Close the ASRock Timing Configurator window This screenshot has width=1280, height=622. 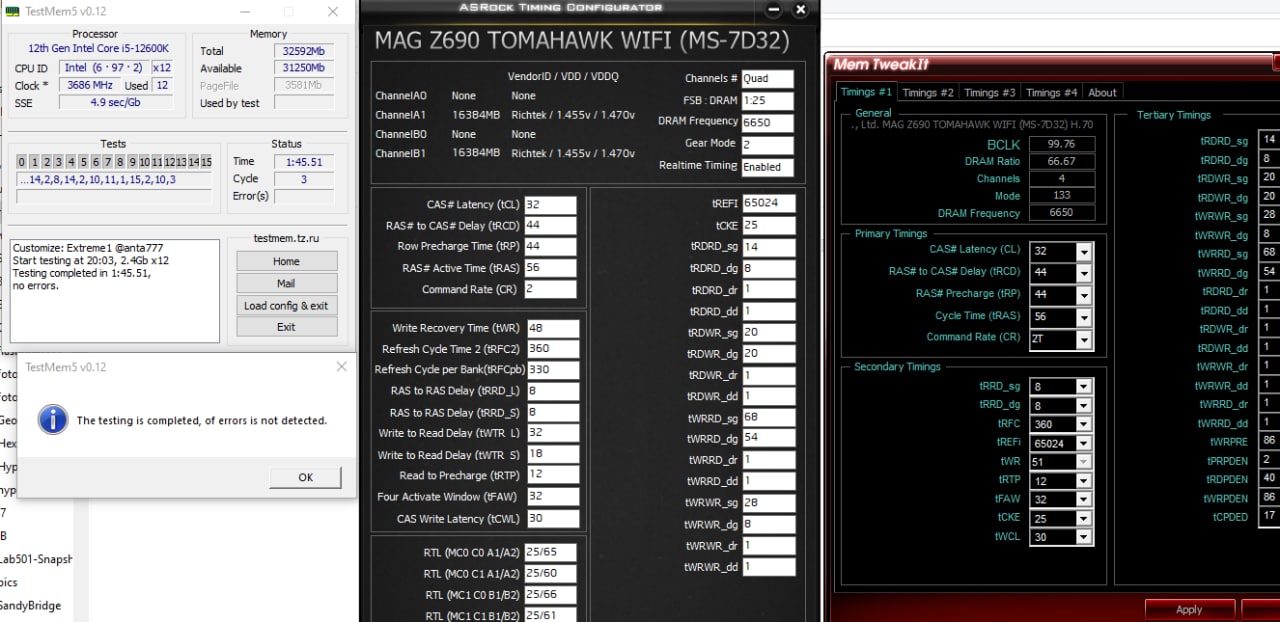800,10
